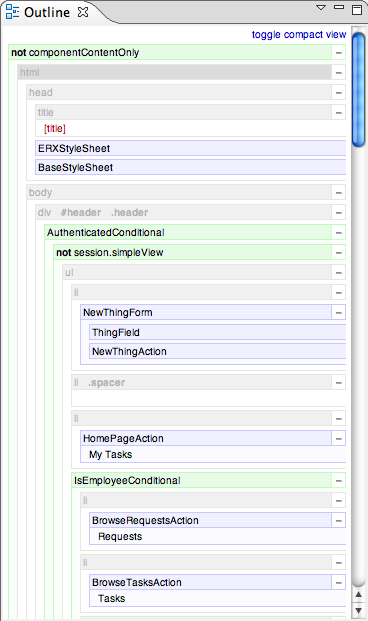This screenshot has width=368, height=621.
Task: Collapse the IsEmployeeConditional node
Action: (339, 480)
